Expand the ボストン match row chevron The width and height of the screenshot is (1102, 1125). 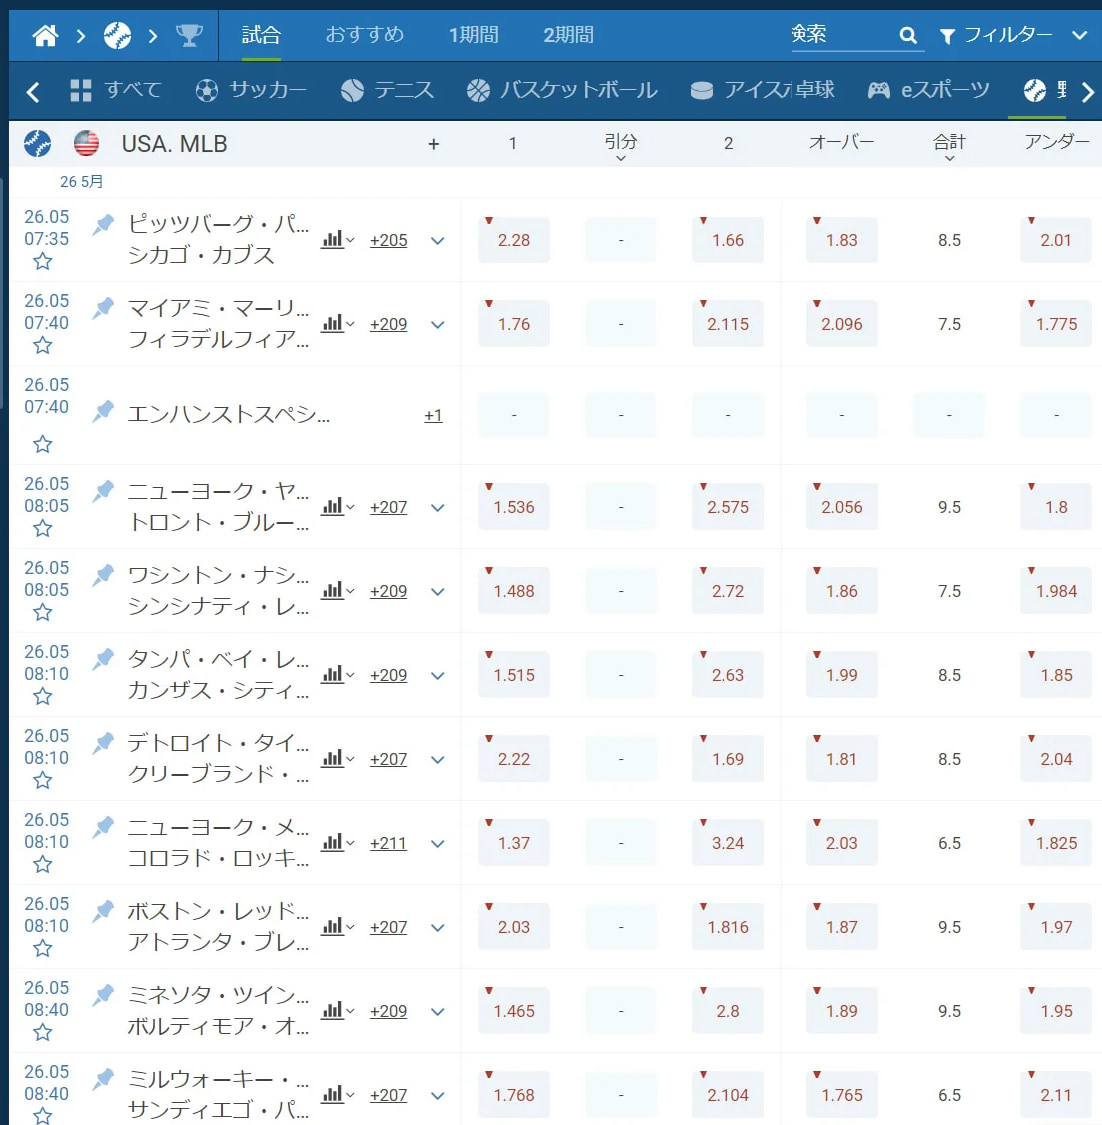pyautogui.click(x=438, y=928)
